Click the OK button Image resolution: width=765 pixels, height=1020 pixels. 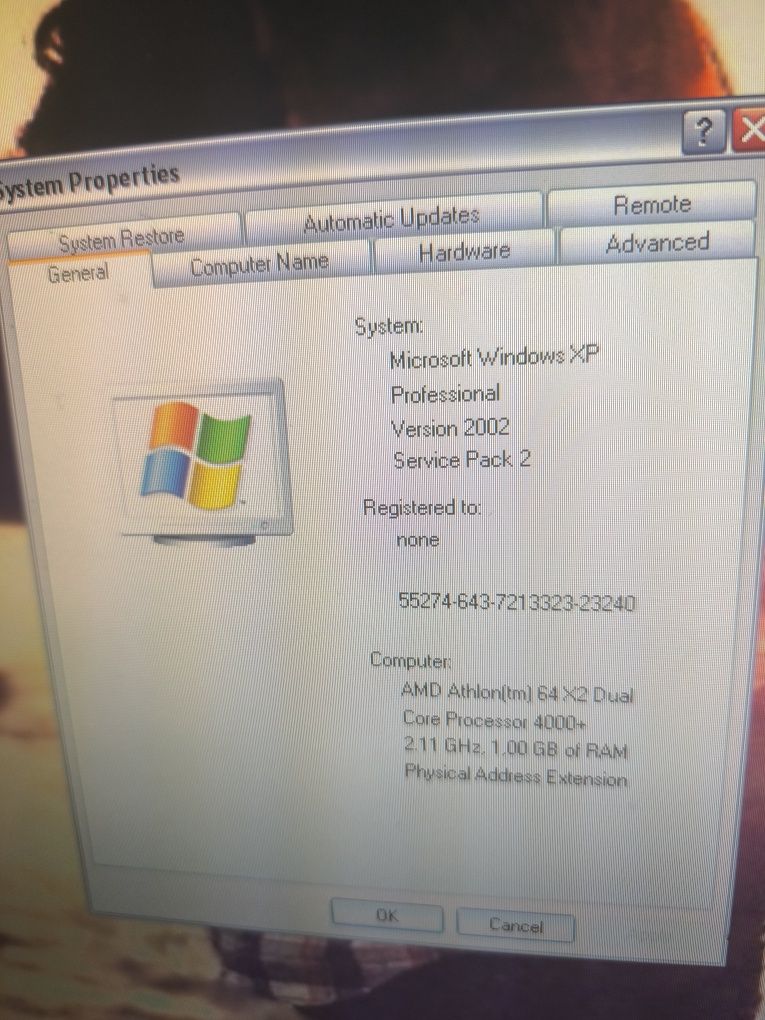tap(387, 915)
